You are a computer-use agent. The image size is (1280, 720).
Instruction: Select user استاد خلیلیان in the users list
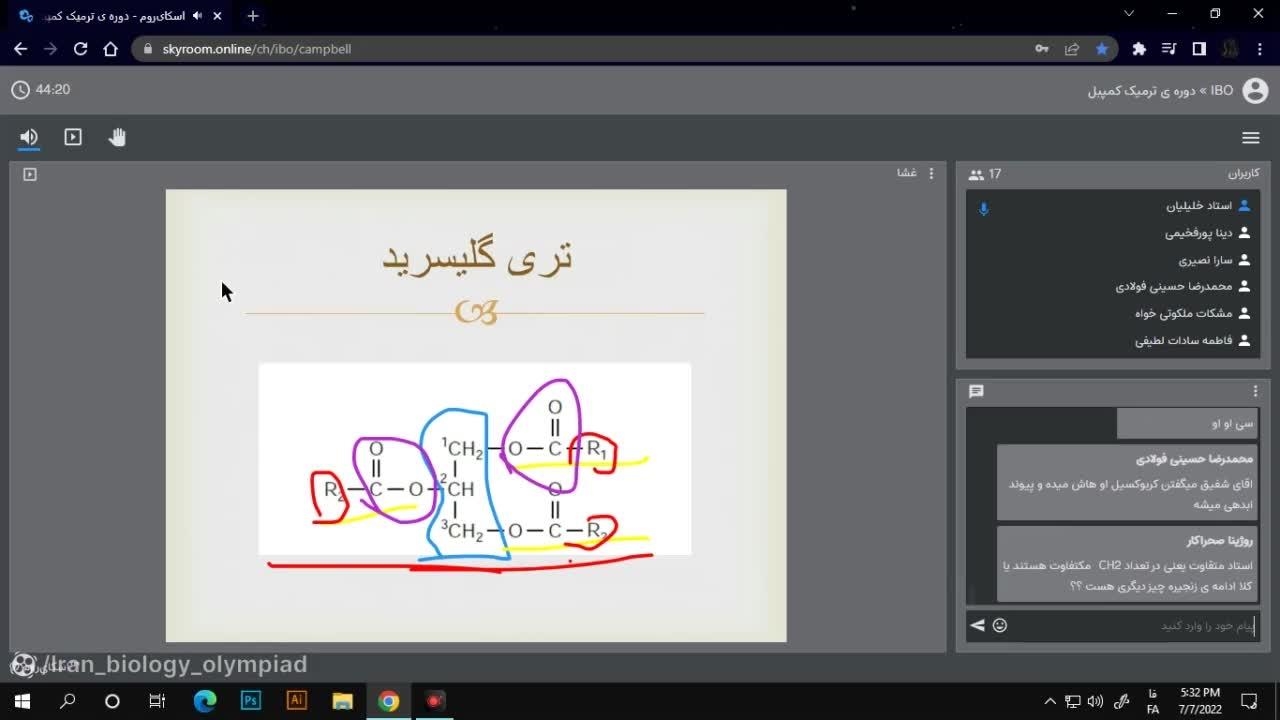pos(1198,206)
